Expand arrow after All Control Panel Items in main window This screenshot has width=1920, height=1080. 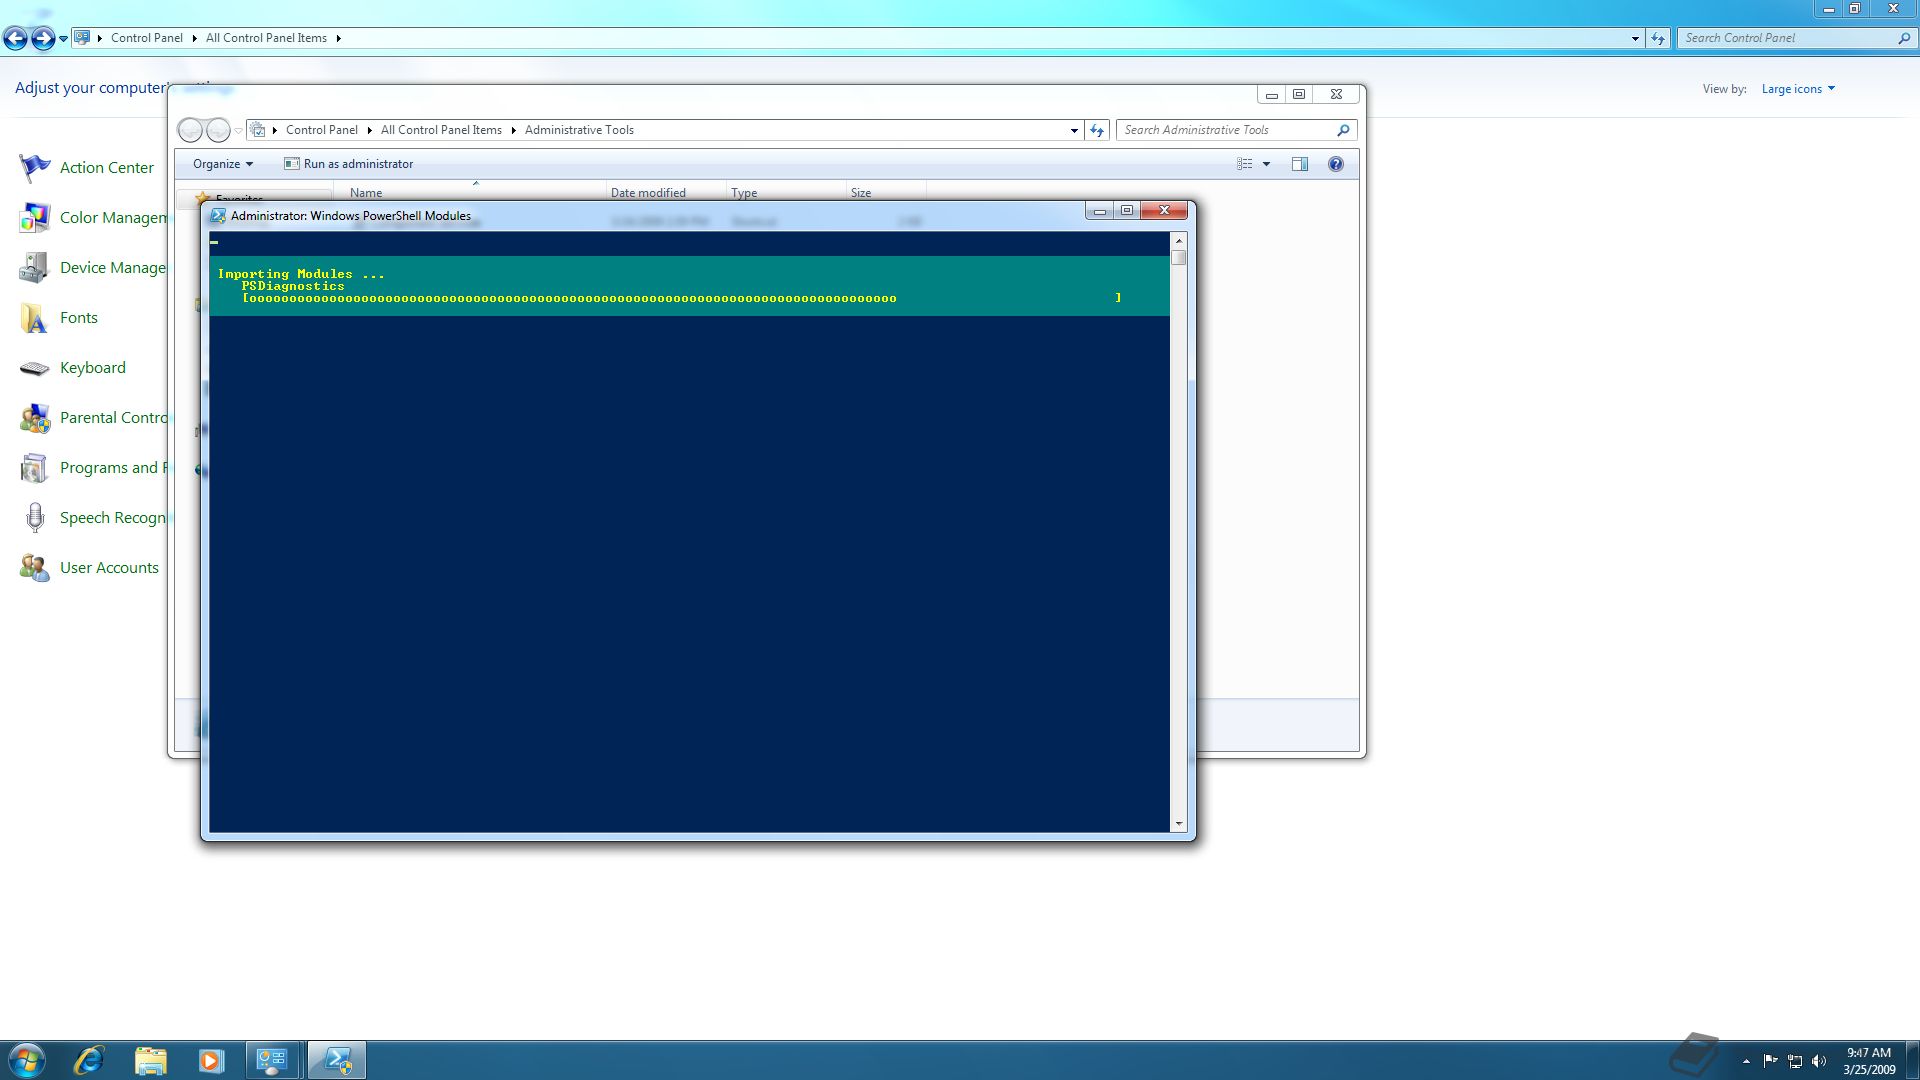[x=339, y=38]
